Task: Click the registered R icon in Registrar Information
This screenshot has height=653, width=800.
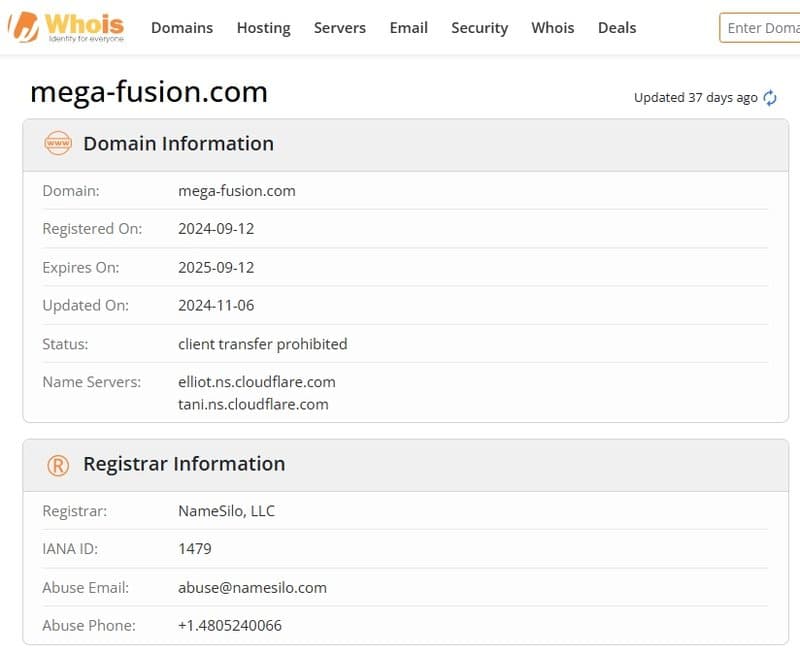Action: [58, 465]
